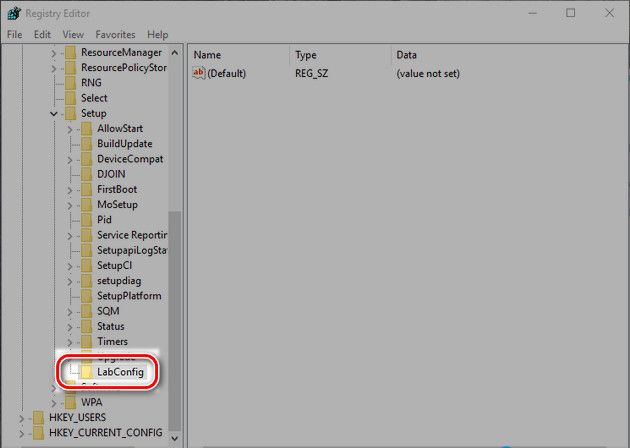Screen dimensions: 630x448
Task: Click the Pid folder icon
Action: tap(87, 220)
